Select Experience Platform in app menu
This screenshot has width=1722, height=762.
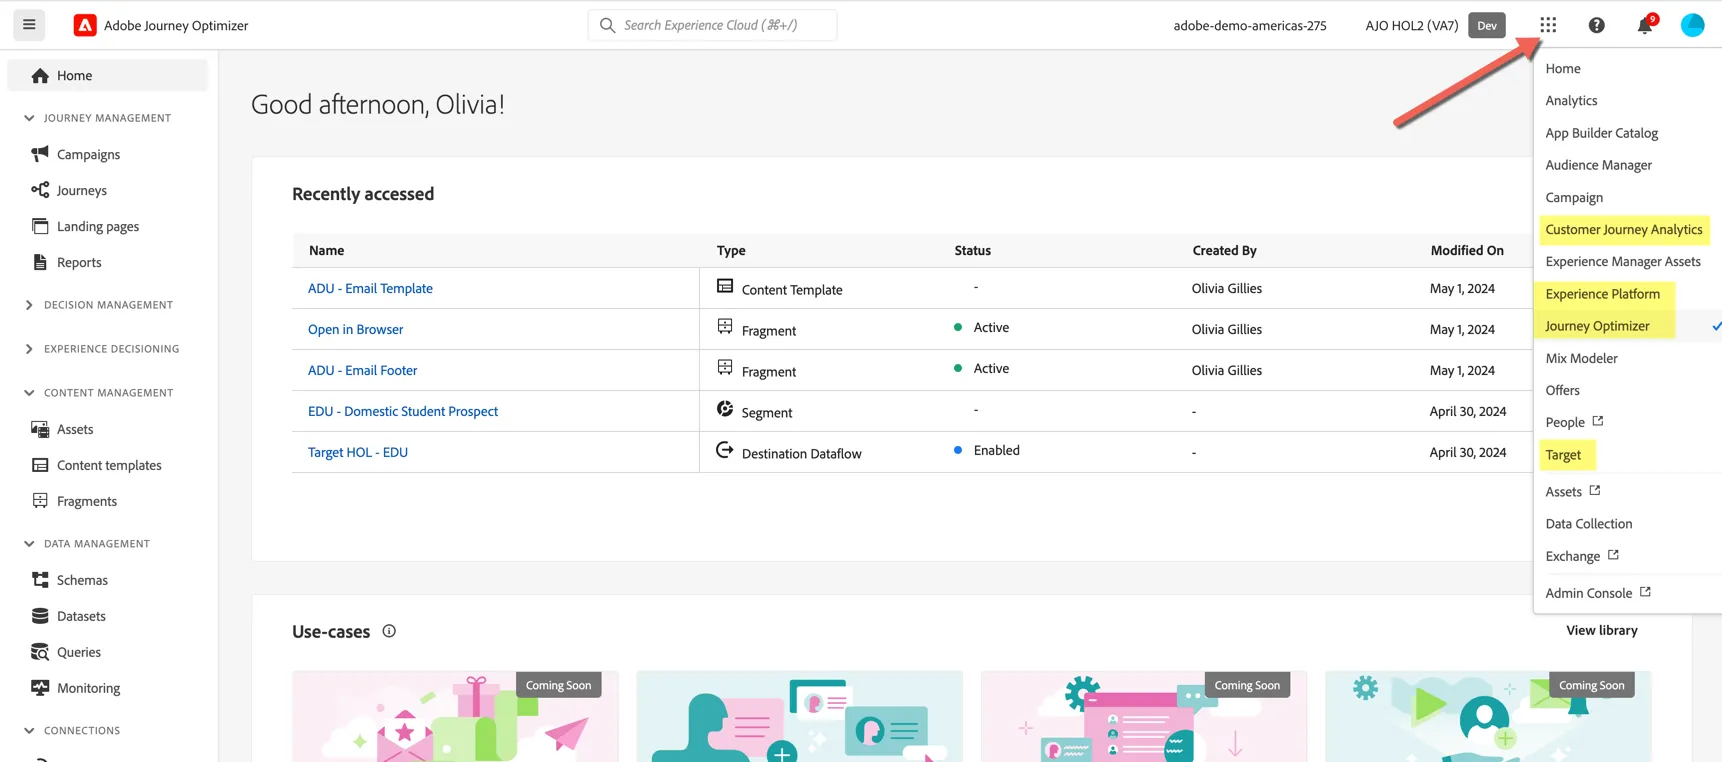click(1602, 294)
